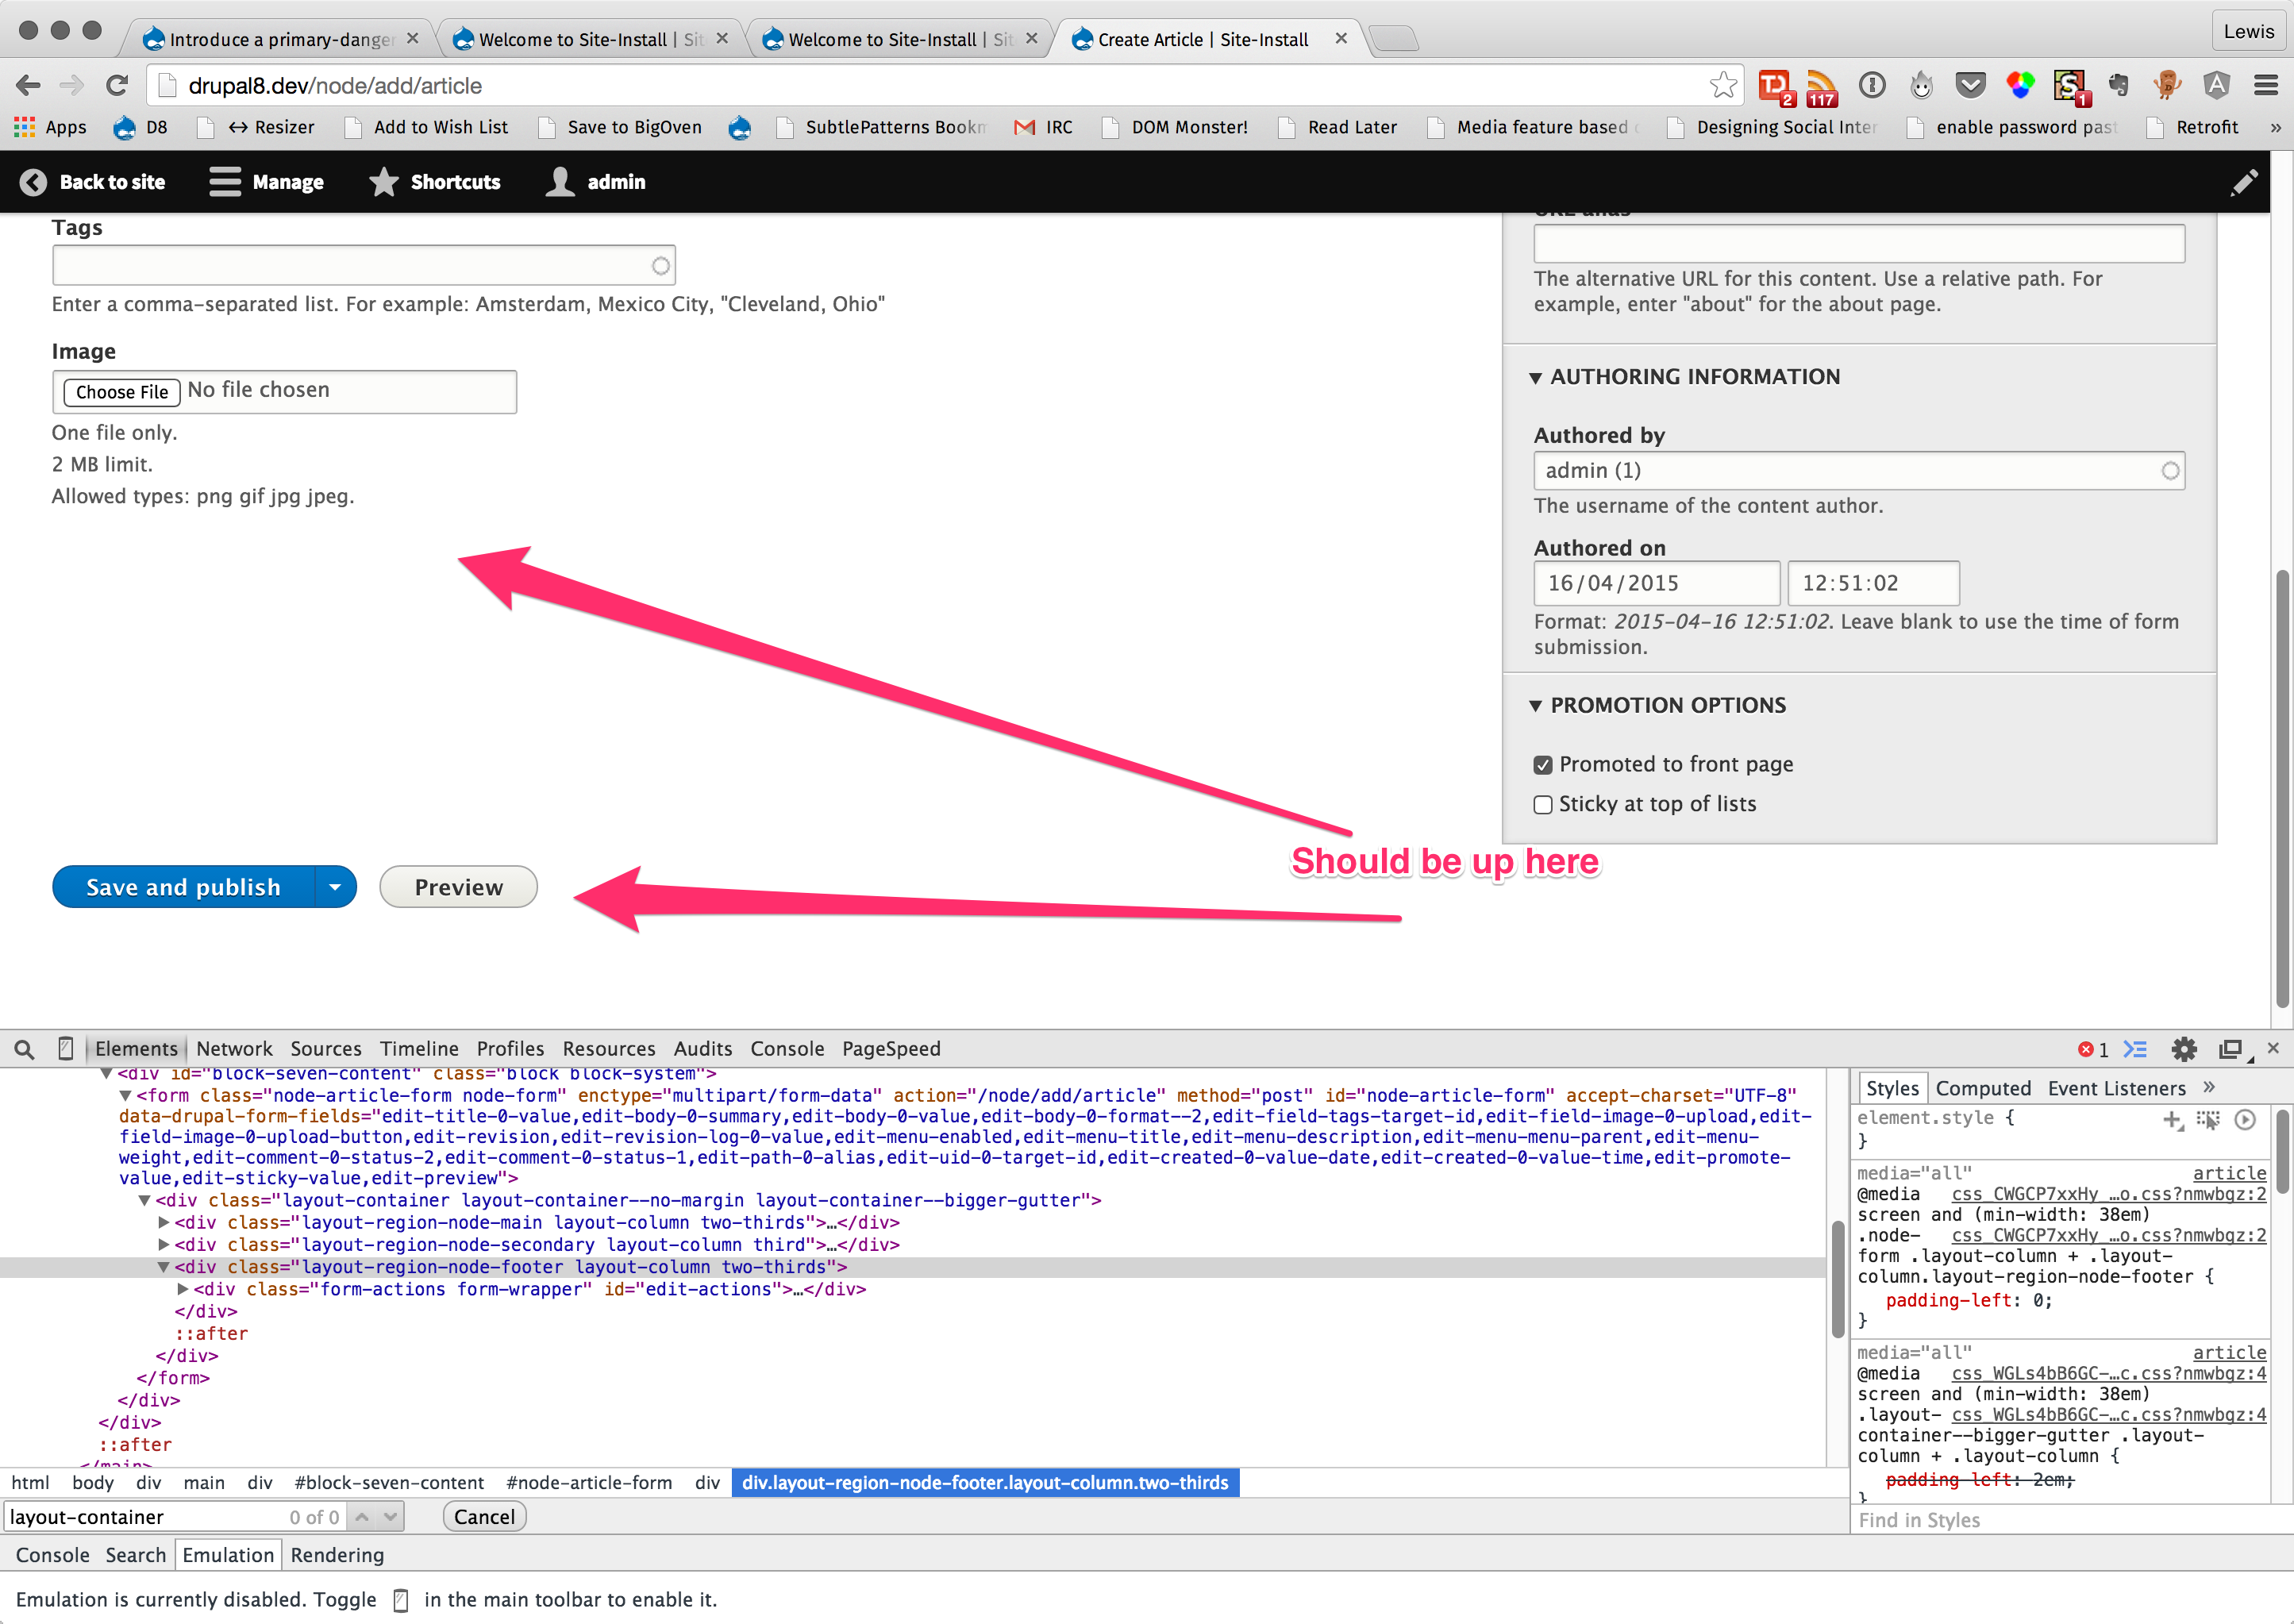Uncheck Promoted to front page
Image resolution: width=2294 pixels, height=1624 pixels.
tap(1543, 764)
